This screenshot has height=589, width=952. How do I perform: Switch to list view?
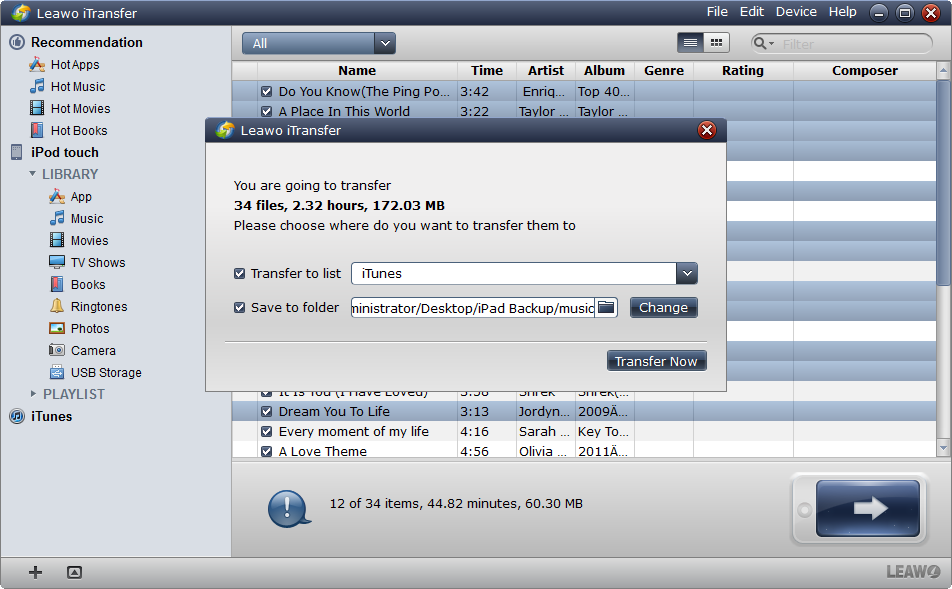pyautogui.click(x=690, y=43)
